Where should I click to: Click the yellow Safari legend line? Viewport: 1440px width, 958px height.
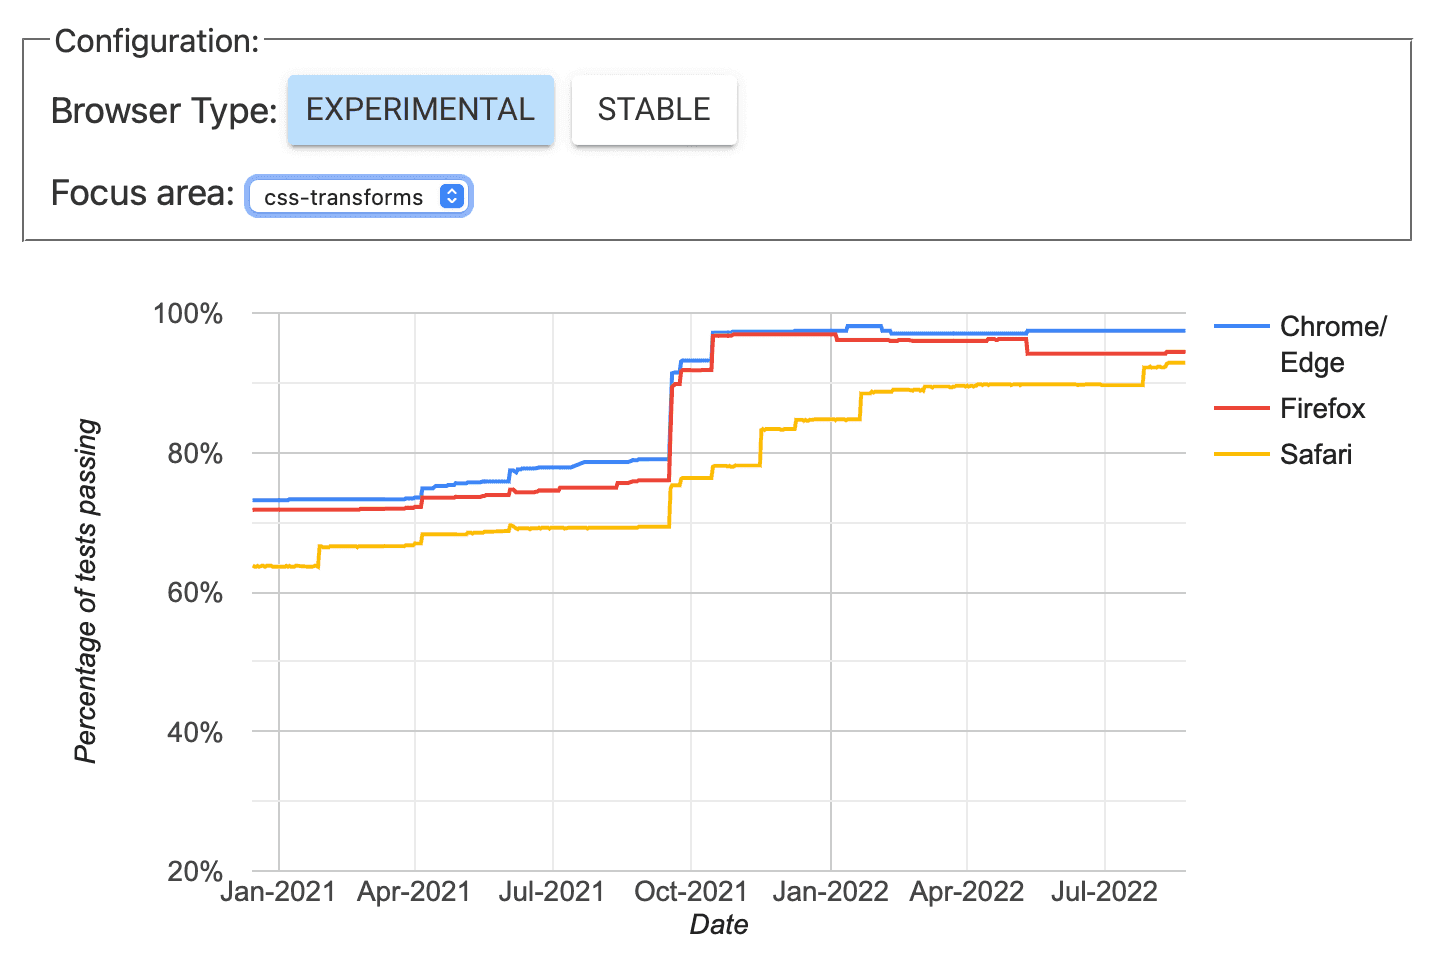pyautogui.click(x=1241, y=455)
